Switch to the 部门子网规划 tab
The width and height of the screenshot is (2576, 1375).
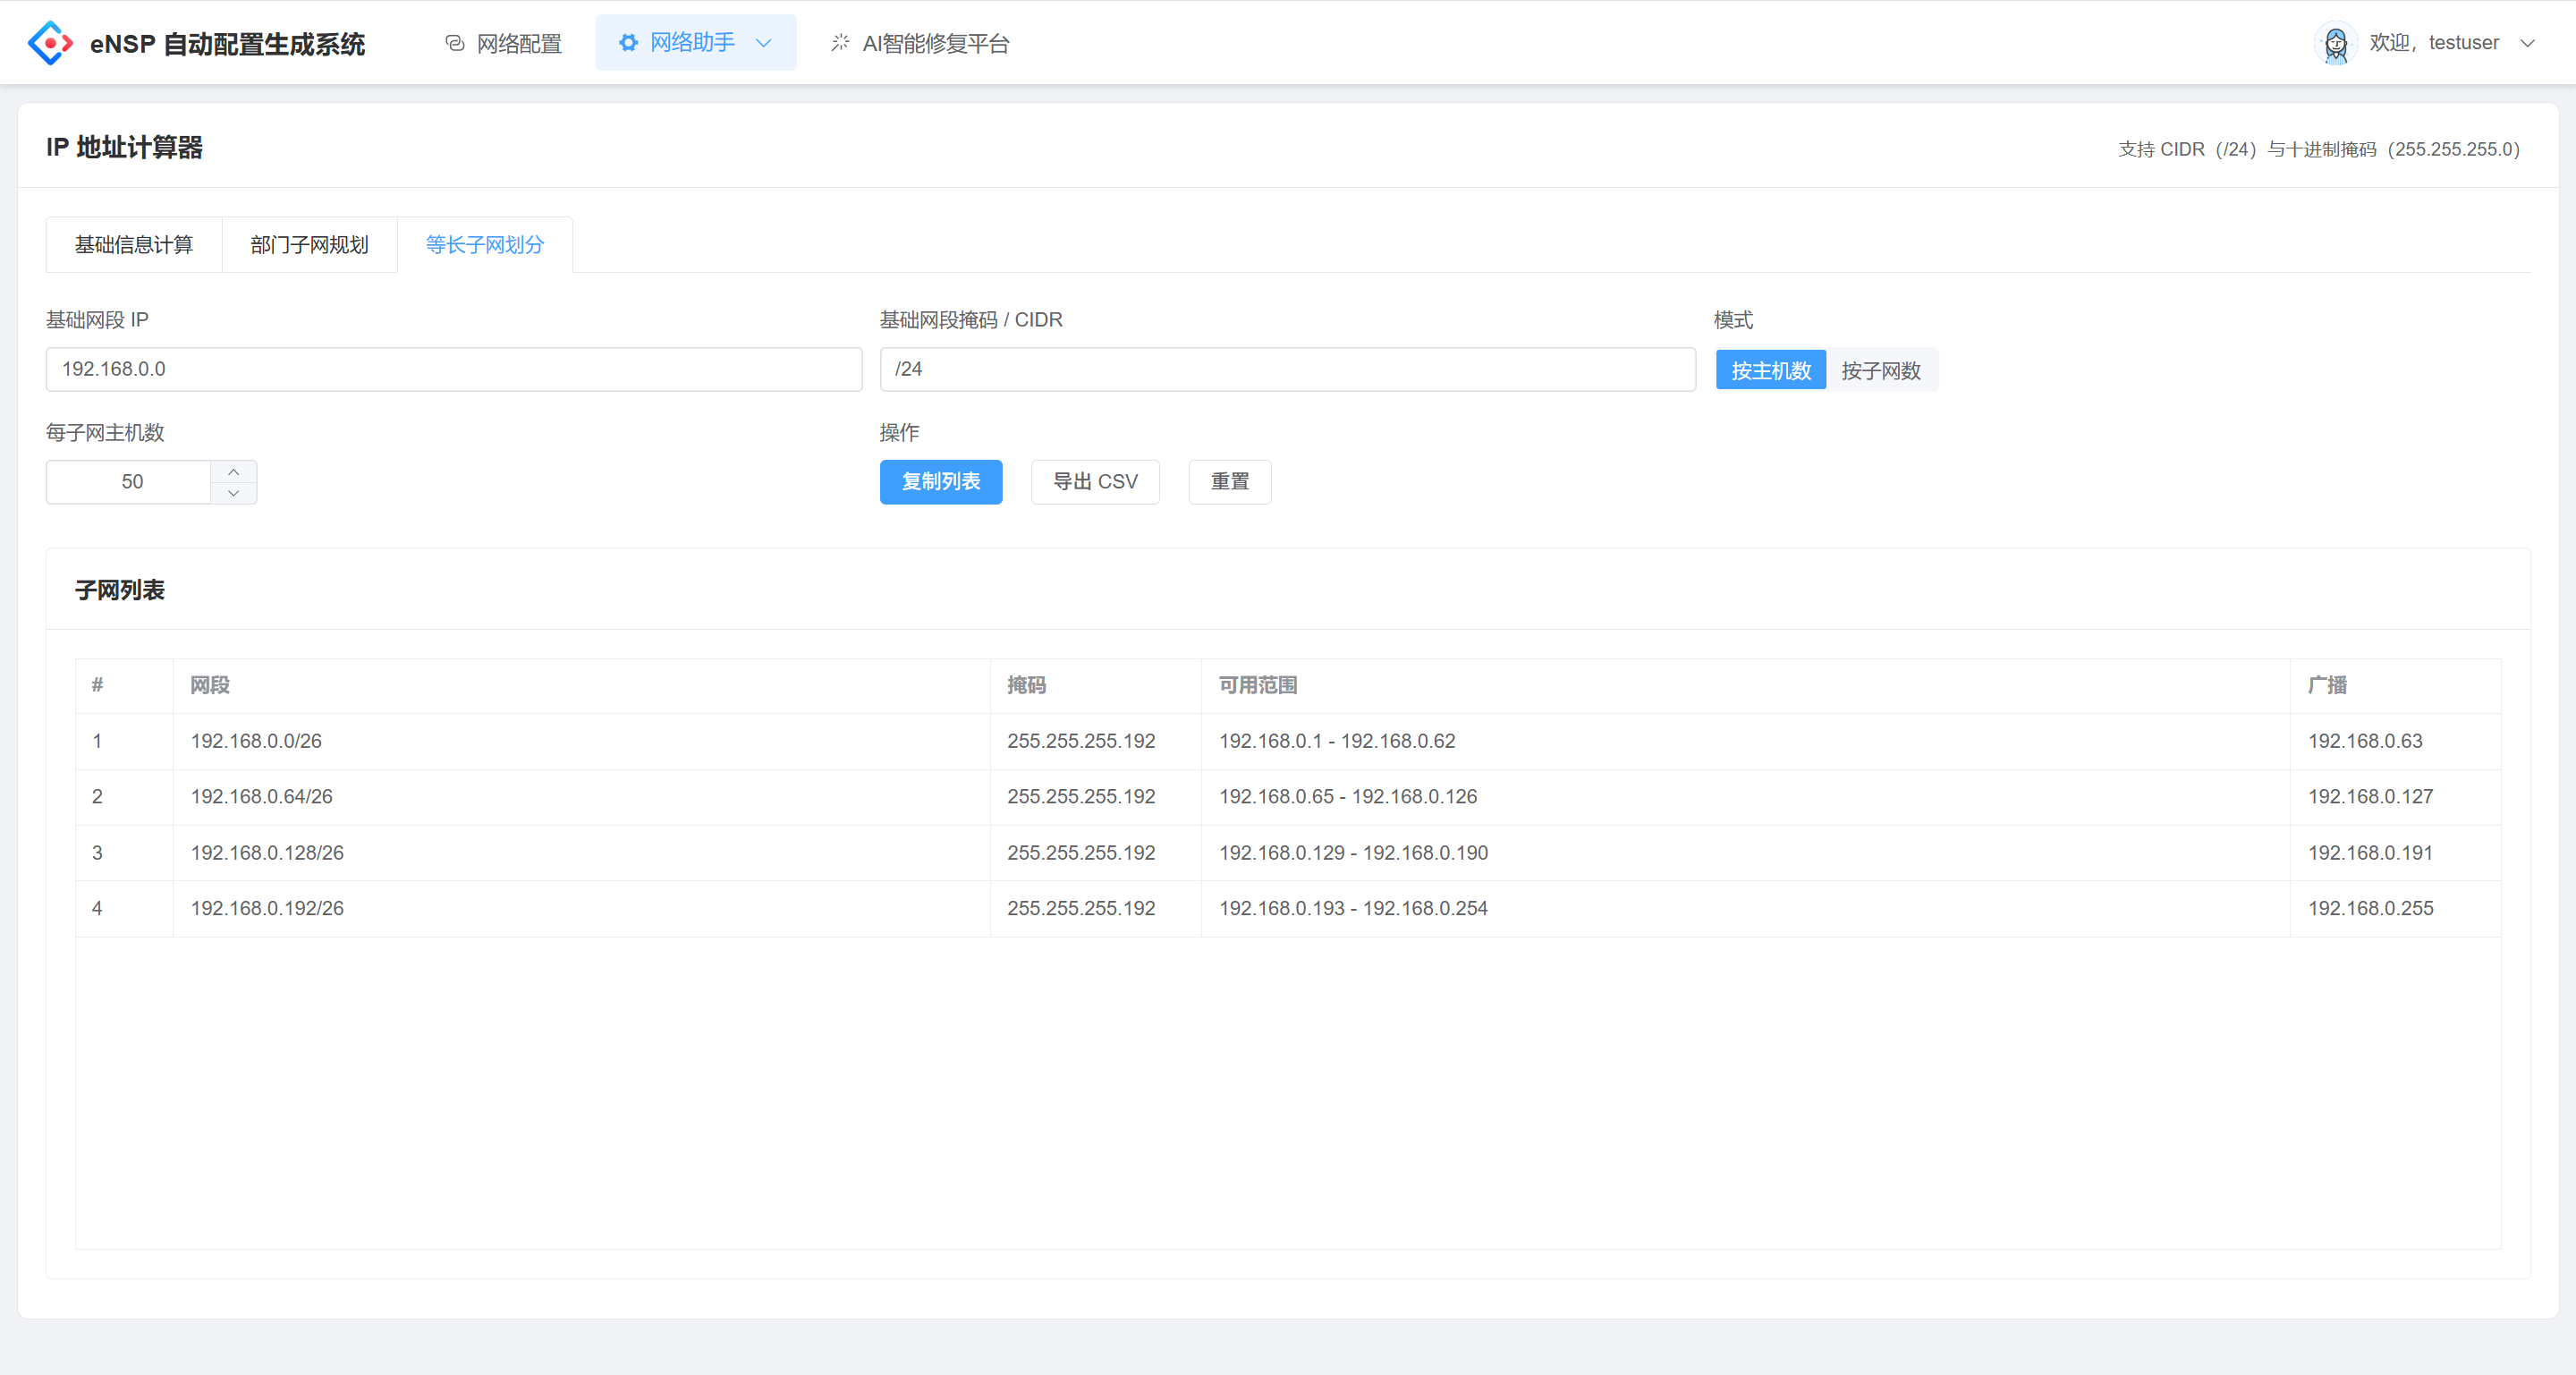click(309, 245)
